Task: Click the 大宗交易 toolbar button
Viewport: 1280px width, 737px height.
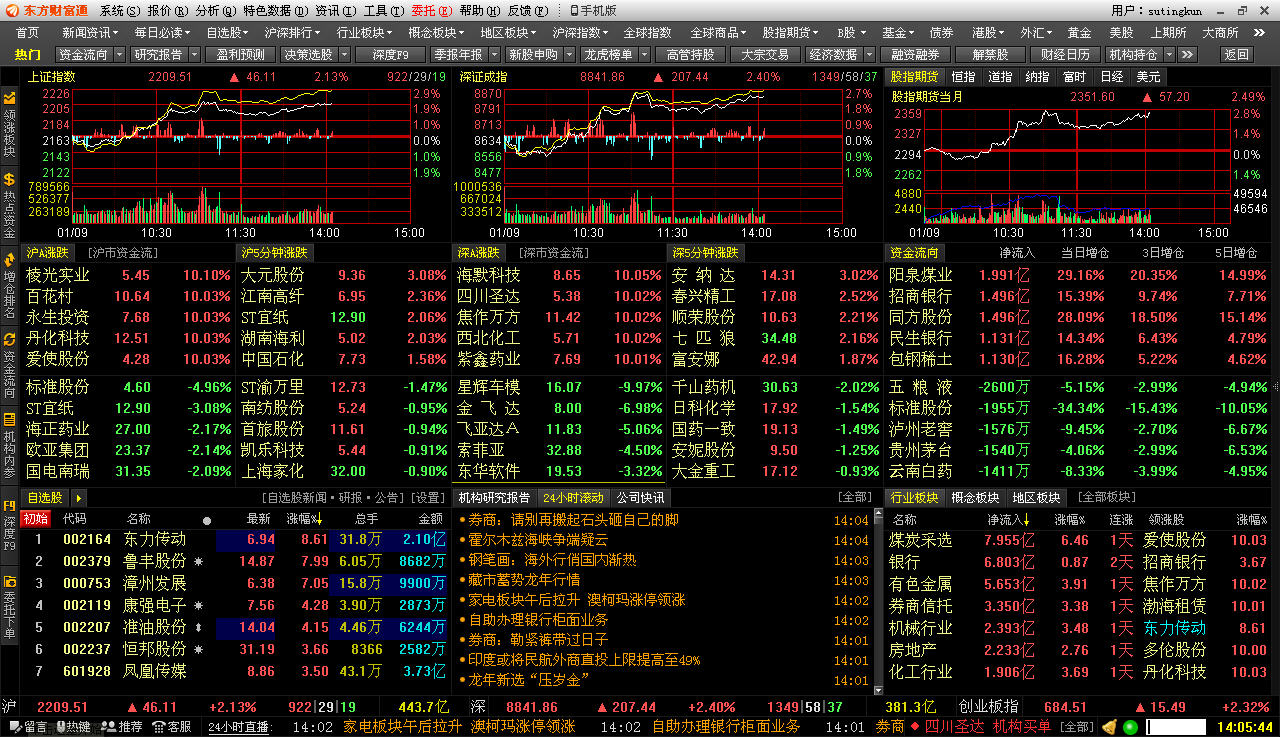Action: click(x=765, y=54)
